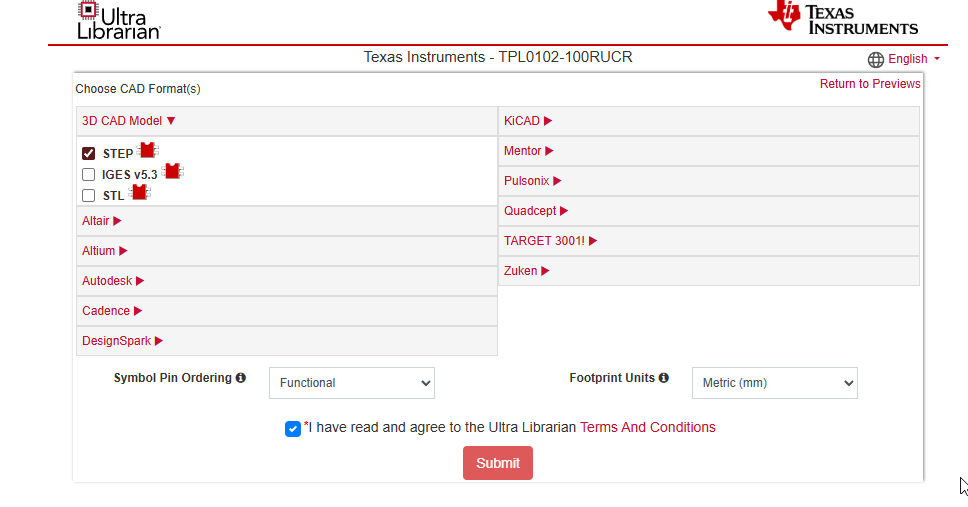Click the Symbol Pin Ordering label
This screenshot has height=507, width=968.
(x=172, y=378)
